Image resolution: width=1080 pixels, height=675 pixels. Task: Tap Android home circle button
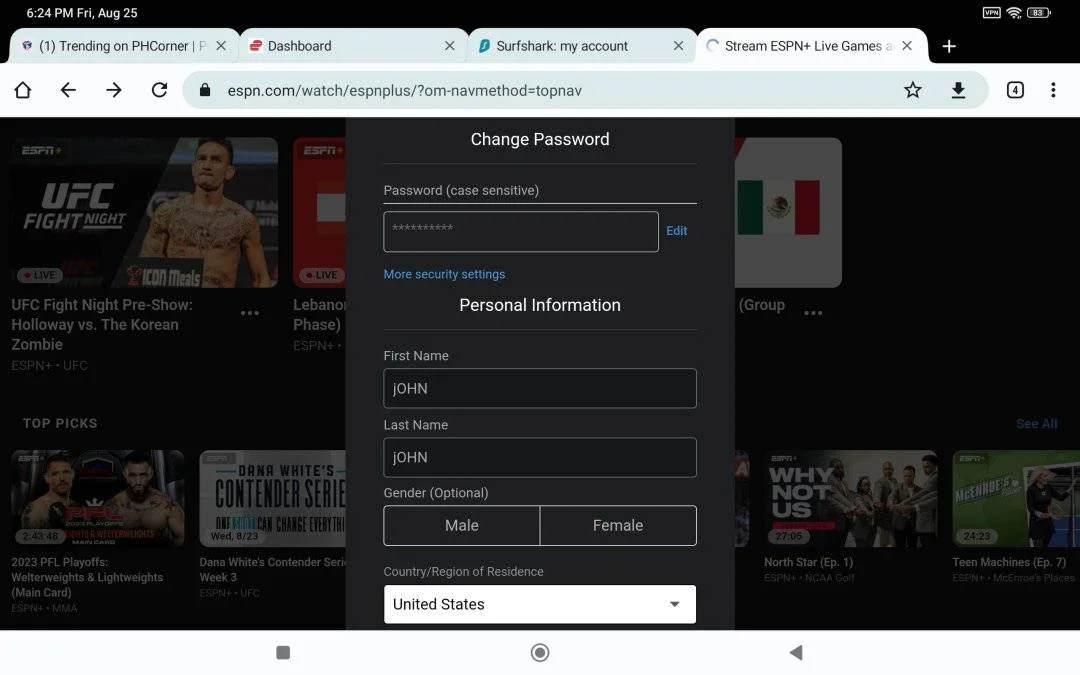click(x=540, y=652)
